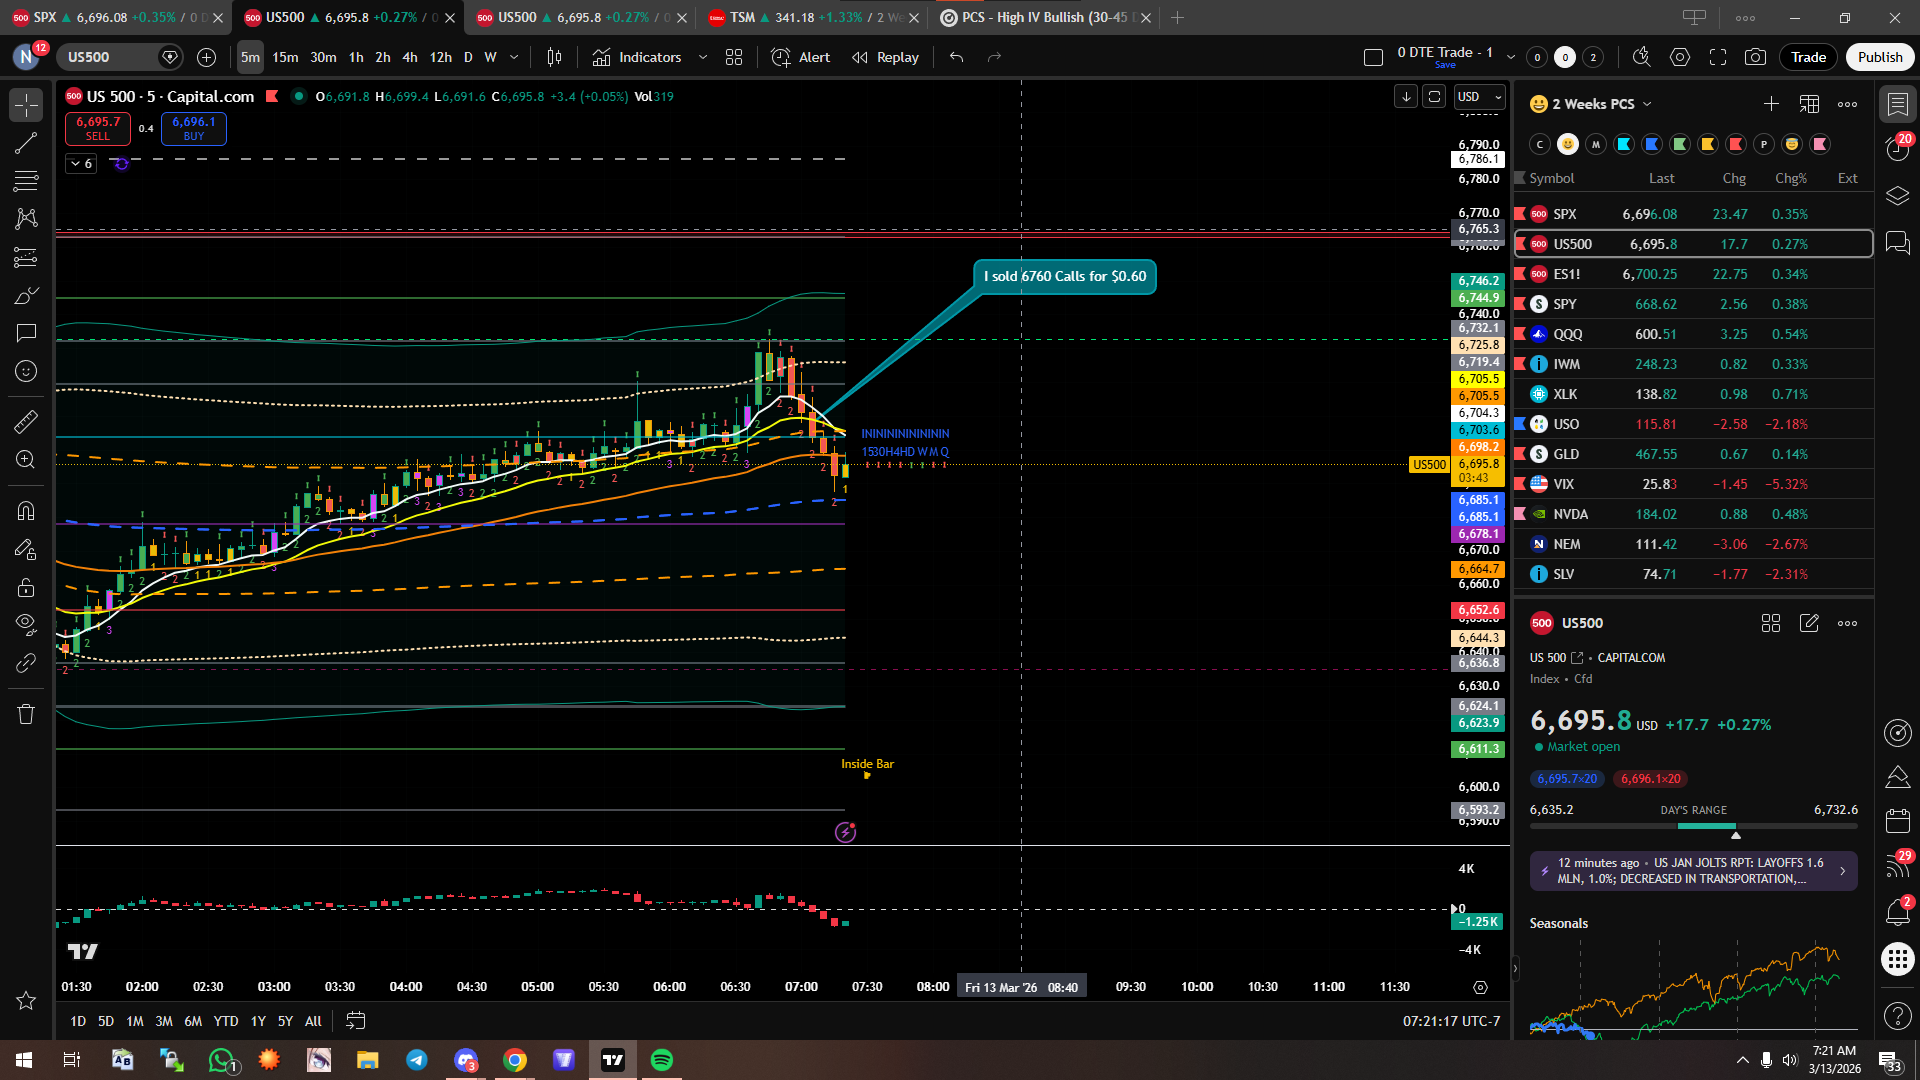Expand the 2 Weeks PCS watchlist dropdown
The width and height of the screenshot is (1920, 1080).
point(1647,104)
